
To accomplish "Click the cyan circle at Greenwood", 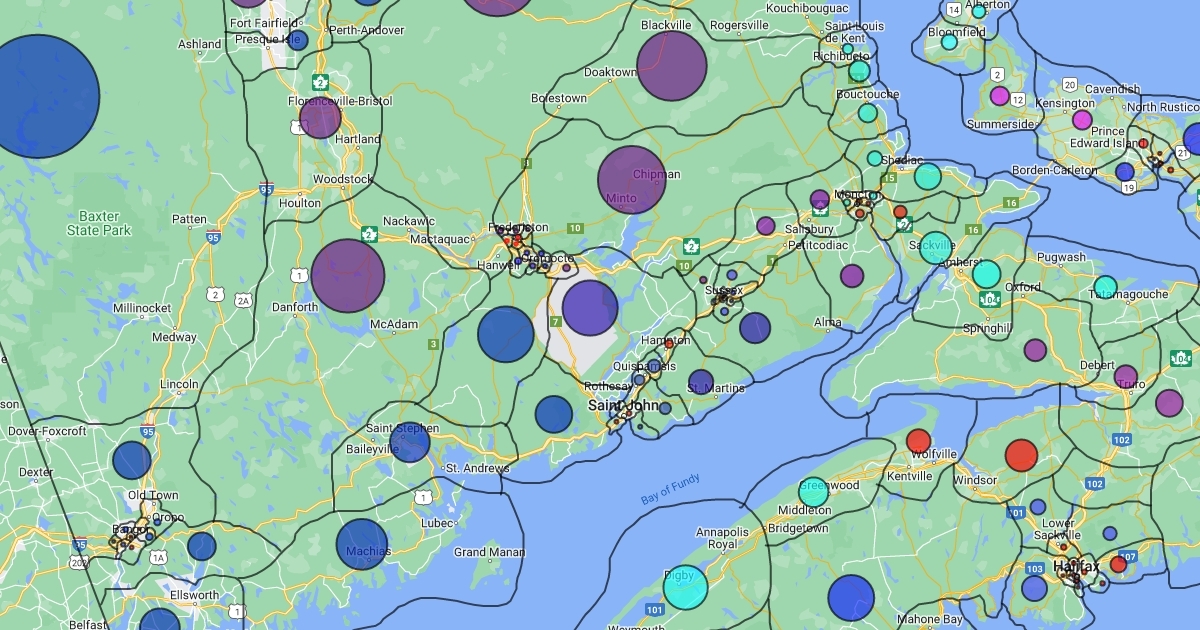I will click(814, 492).
